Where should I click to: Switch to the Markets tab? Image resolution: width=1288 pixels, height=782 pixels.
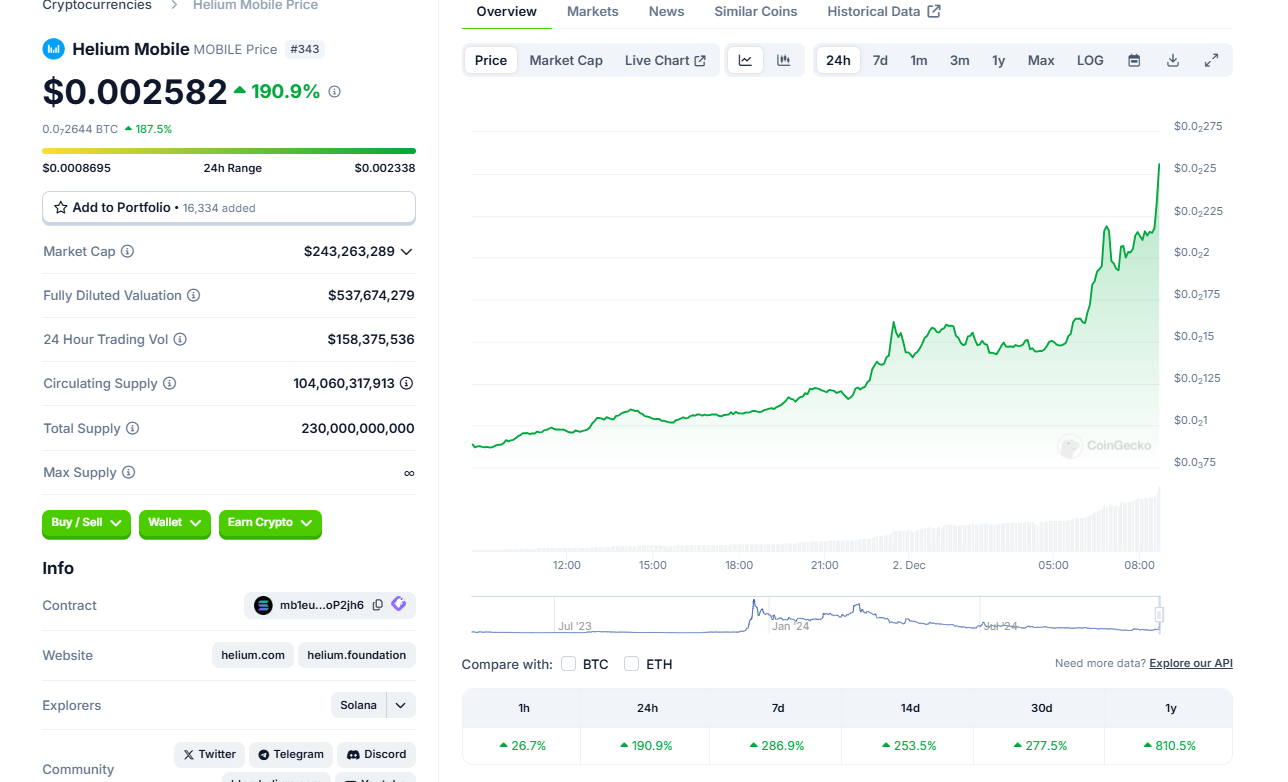(x=592, y=12)
